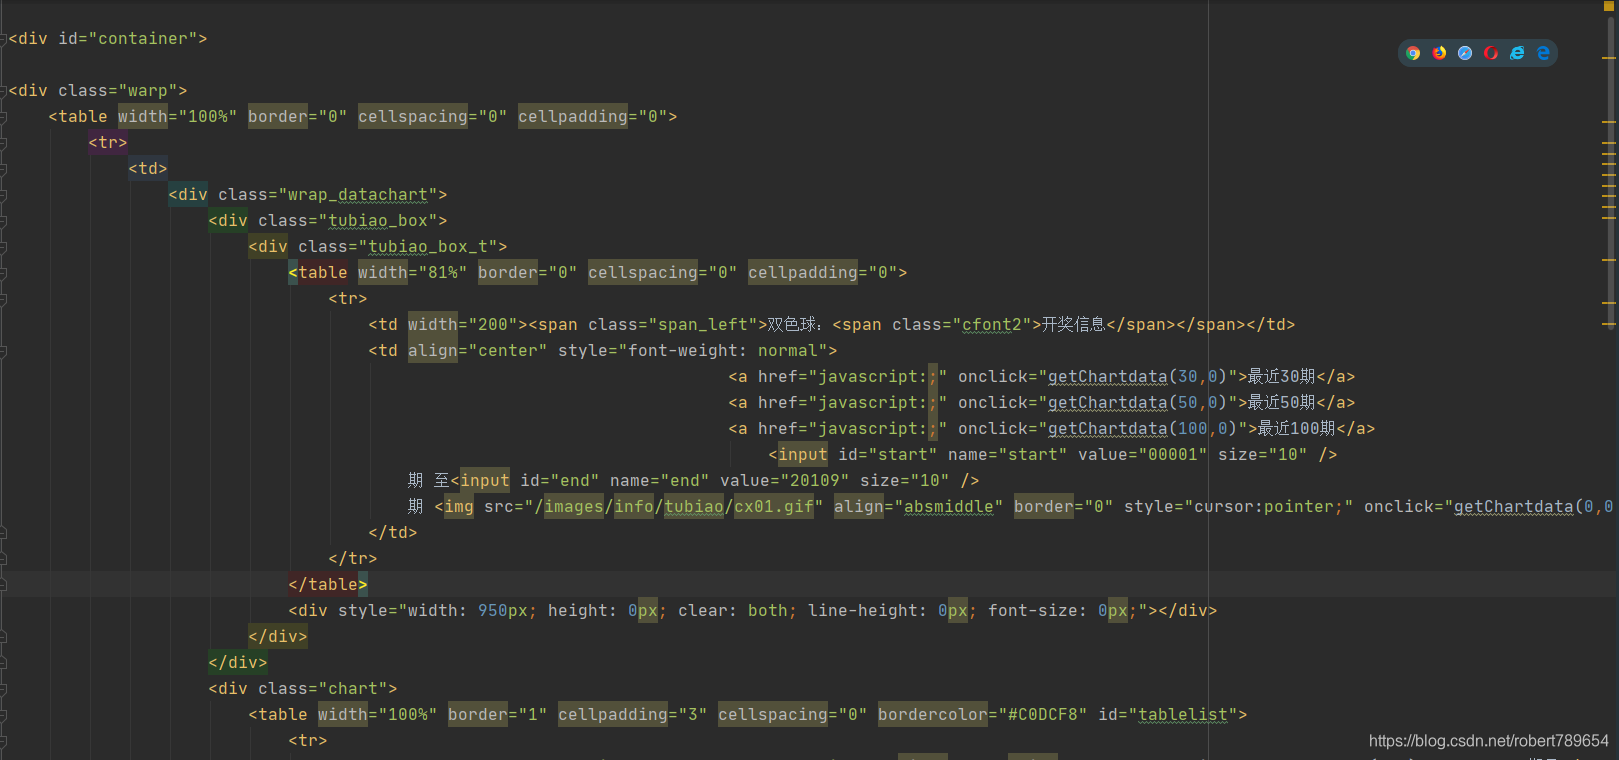Click the highlighted <tr> tag under warp table

pos(108,143)
